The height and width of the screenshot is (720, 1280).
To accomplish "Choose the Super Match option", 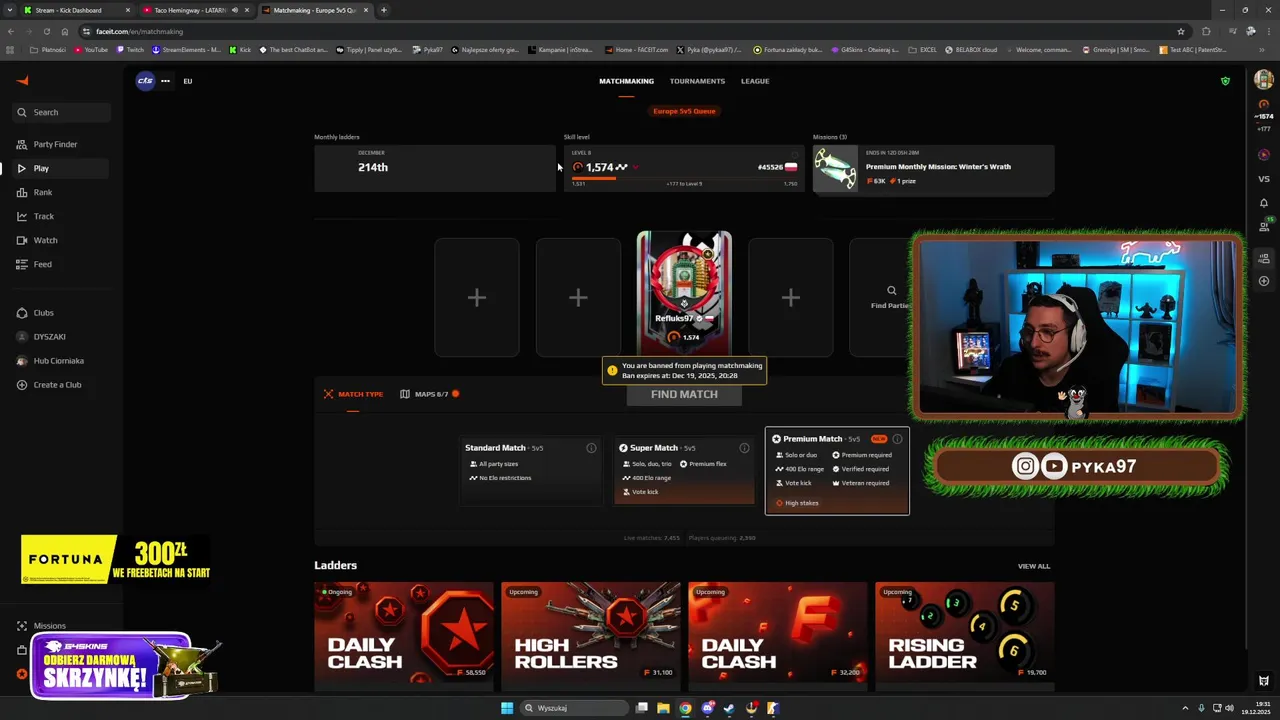I will [x=684, y=471].
